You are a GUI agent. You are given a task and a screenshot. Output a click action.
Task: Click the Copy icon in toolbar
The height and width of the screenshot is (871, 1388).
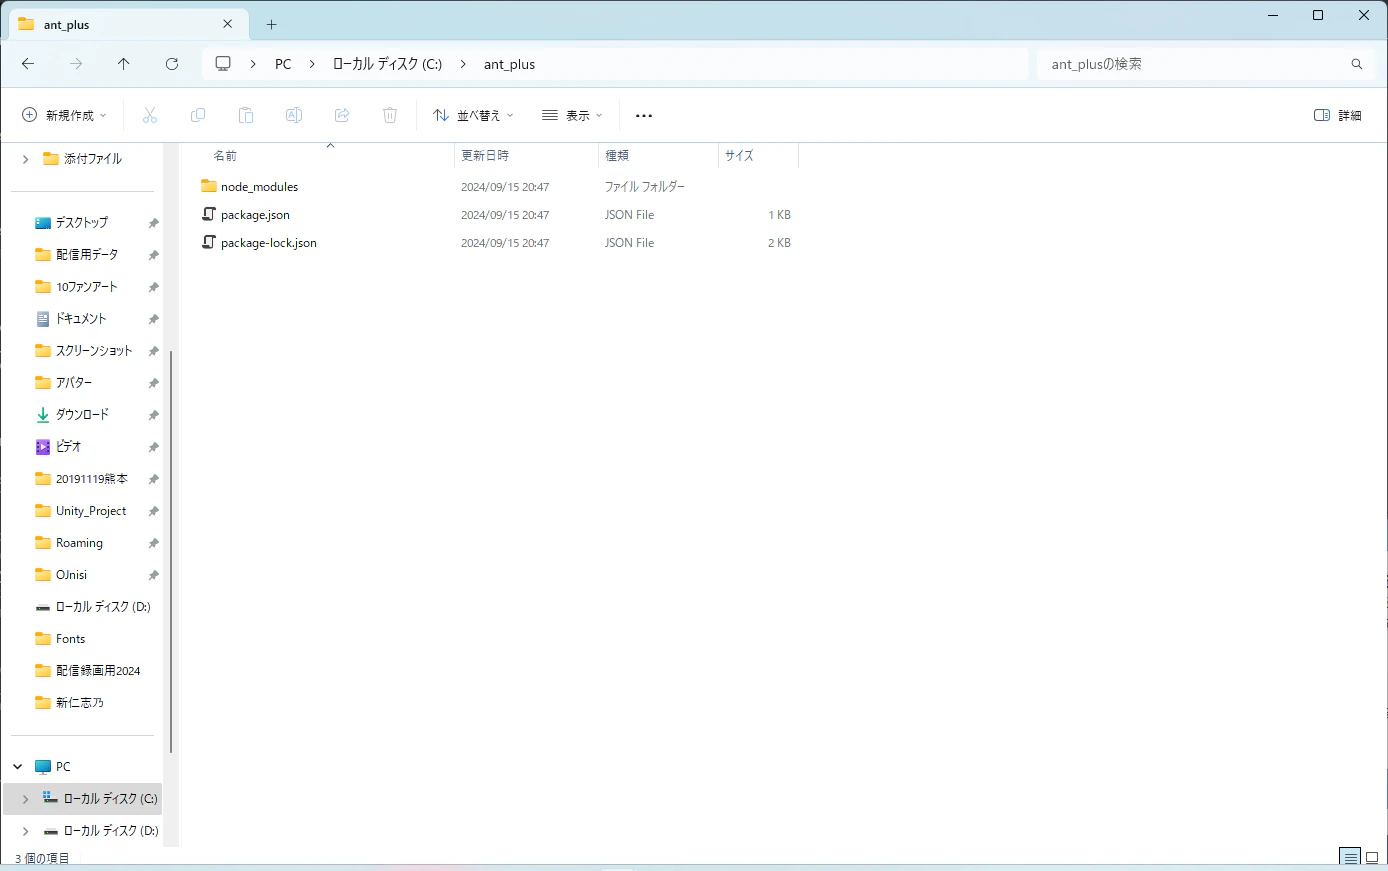[198, 116]
